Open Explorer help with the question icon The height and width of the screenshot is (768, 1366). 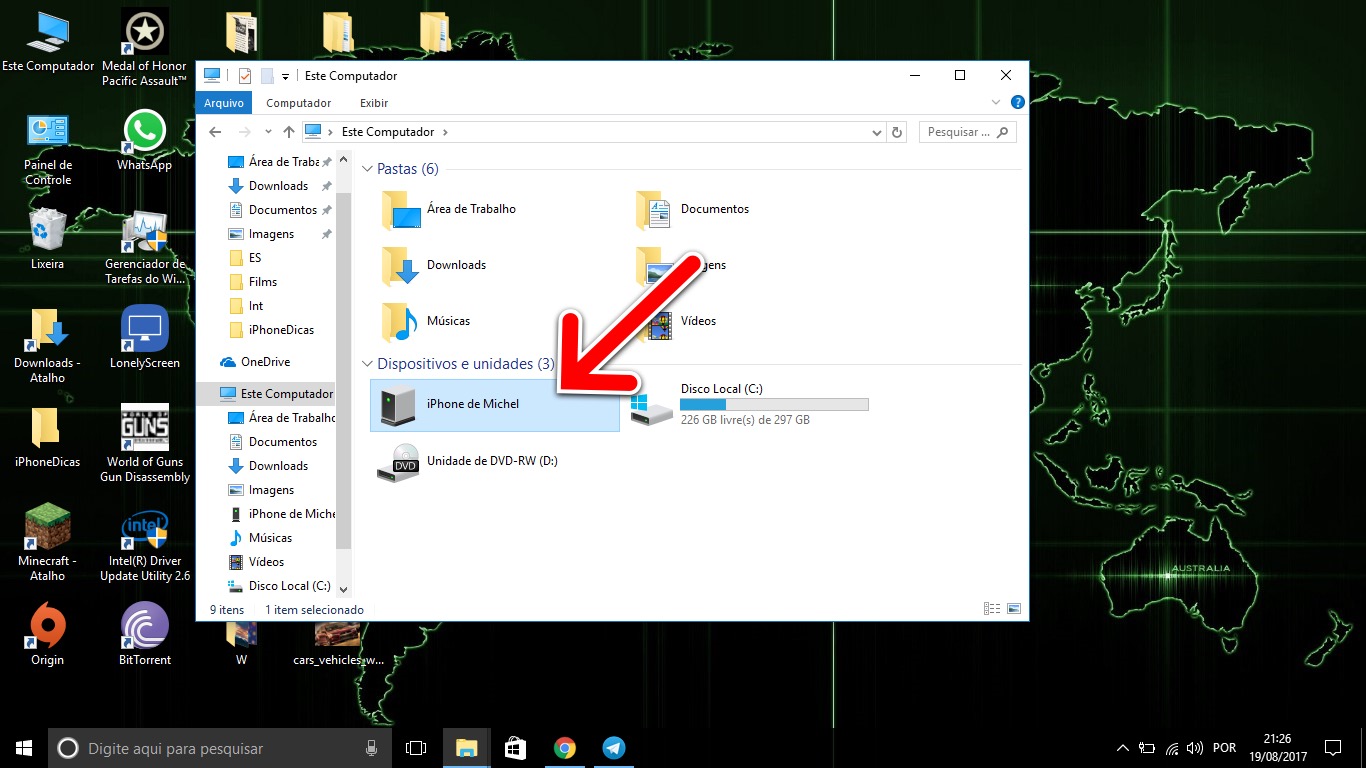coord(1017,102)
